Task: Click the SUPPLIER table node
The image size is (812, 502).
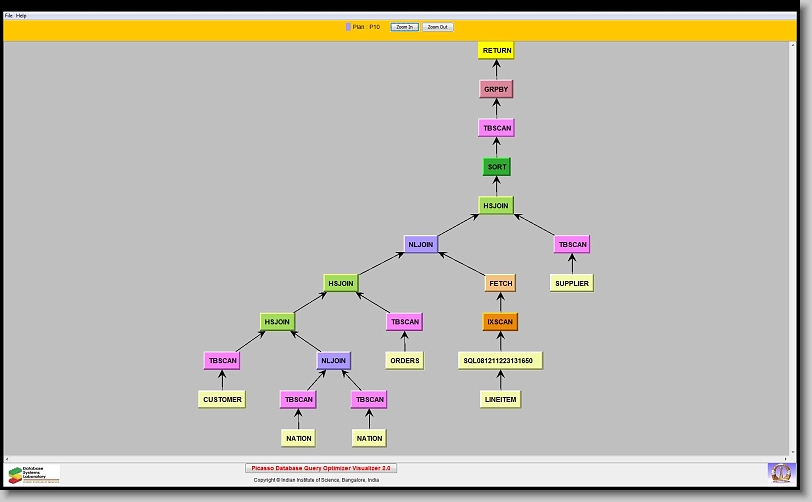Action: tap(571, 283)
